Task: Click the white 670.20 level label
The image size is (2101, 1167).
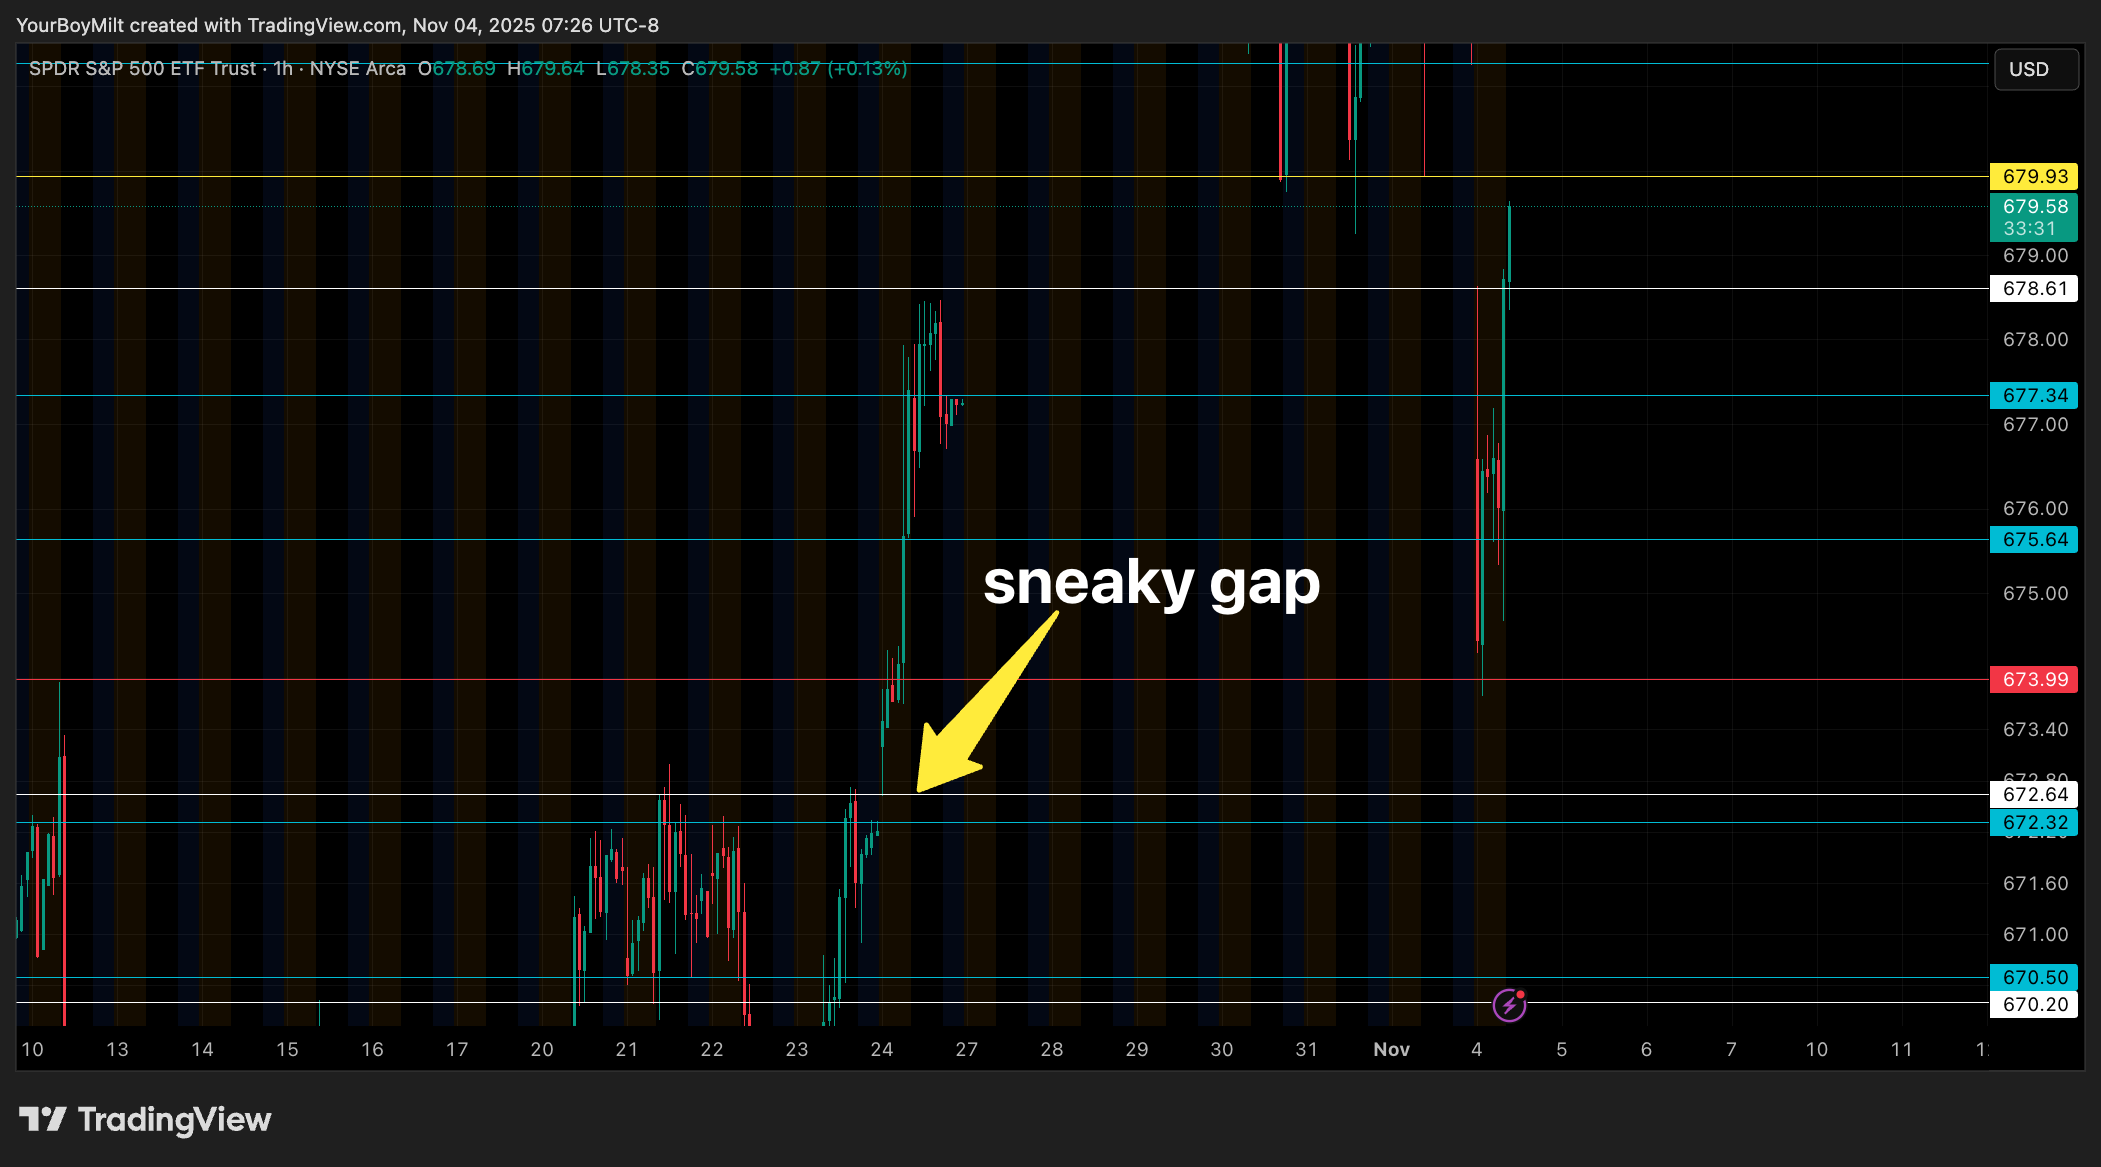Action: [x=2034, y=1004]
